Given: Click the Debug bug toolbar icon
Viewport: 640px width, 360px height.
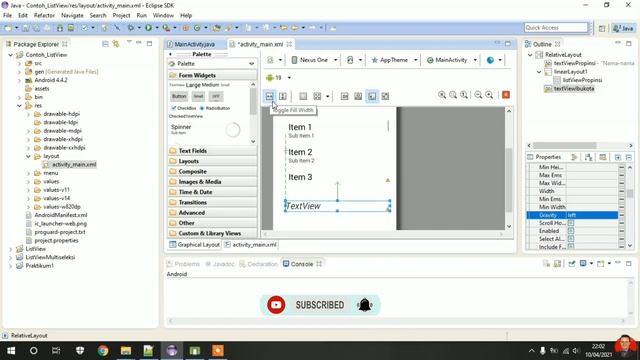Looking at the screenshot, I should click(131, 28).
